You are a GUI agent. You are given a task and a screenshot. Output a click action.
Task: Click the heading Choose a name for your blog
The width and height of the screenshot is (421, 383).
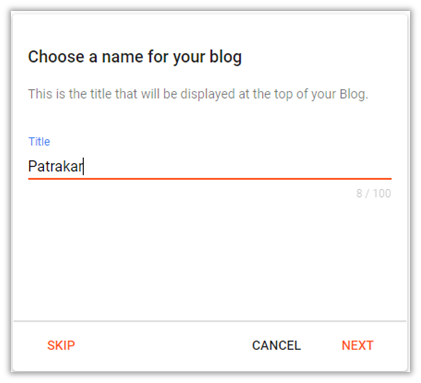(x=135, y=57)
